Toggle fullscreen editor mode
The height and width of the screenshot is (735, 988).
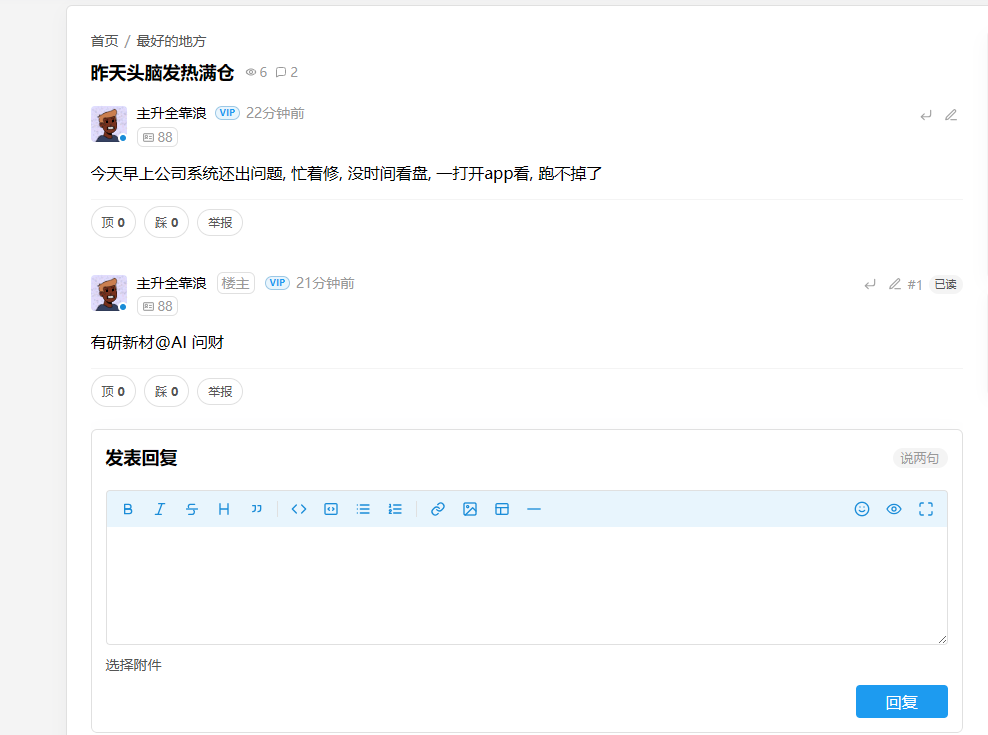pos(926,509)
